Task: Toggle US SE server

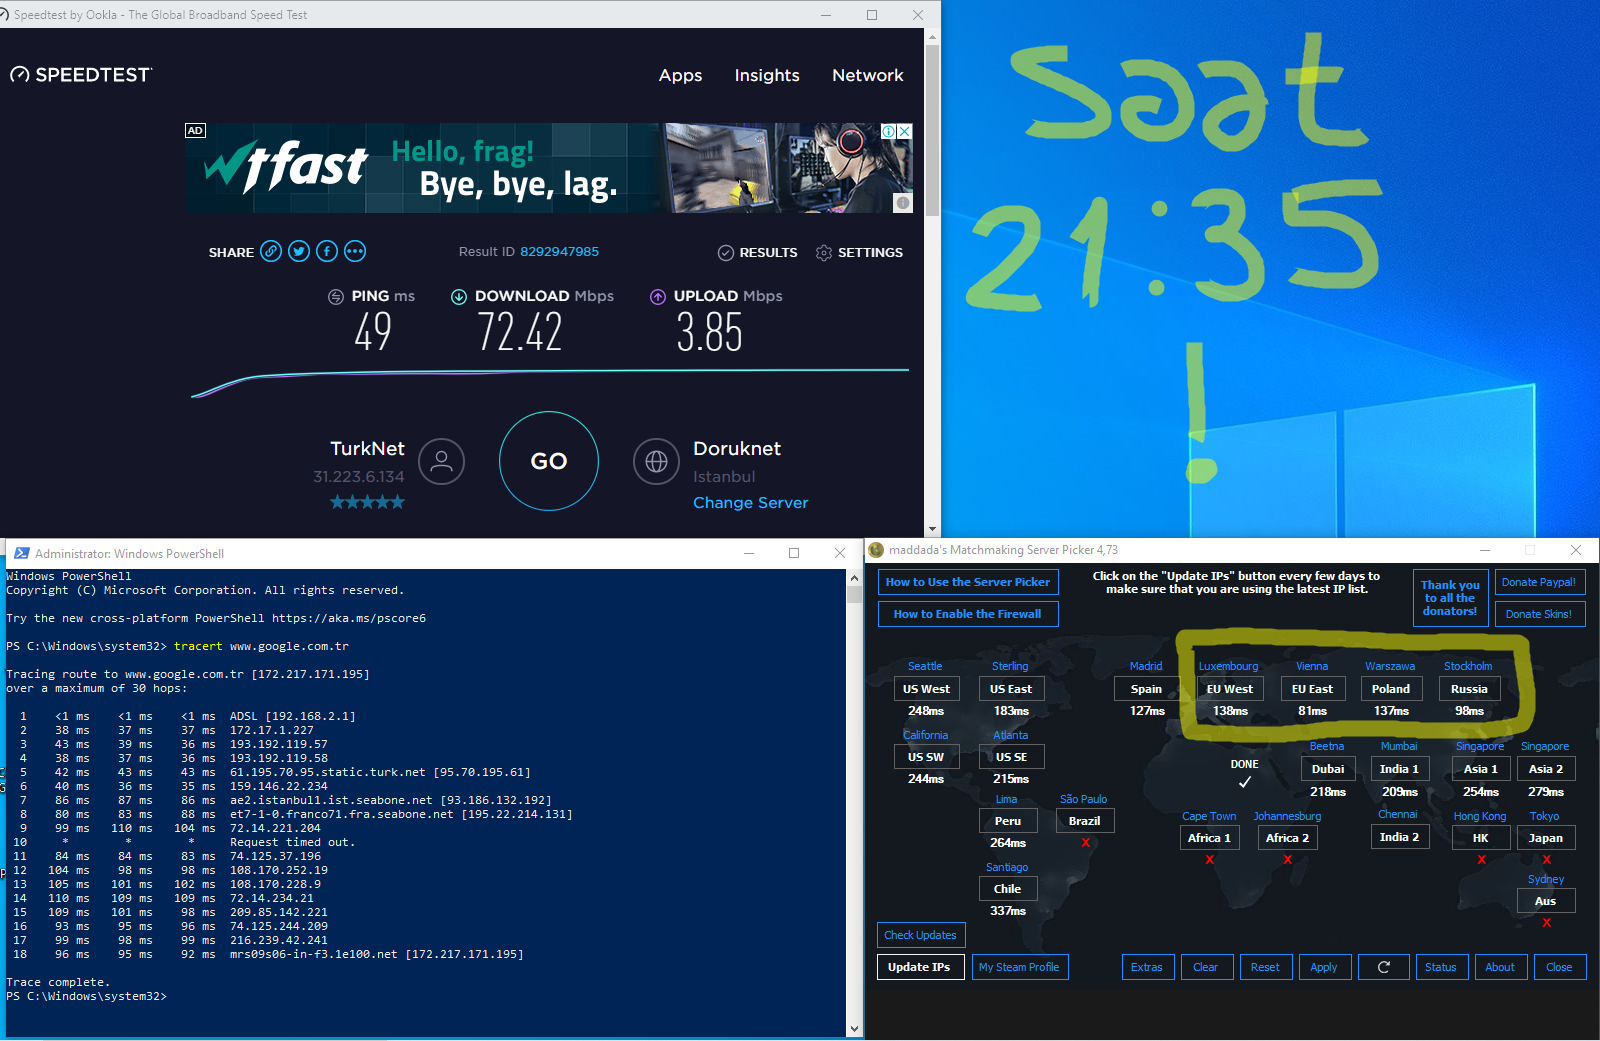Action: pyautogui.click(x=1011, y=757)
